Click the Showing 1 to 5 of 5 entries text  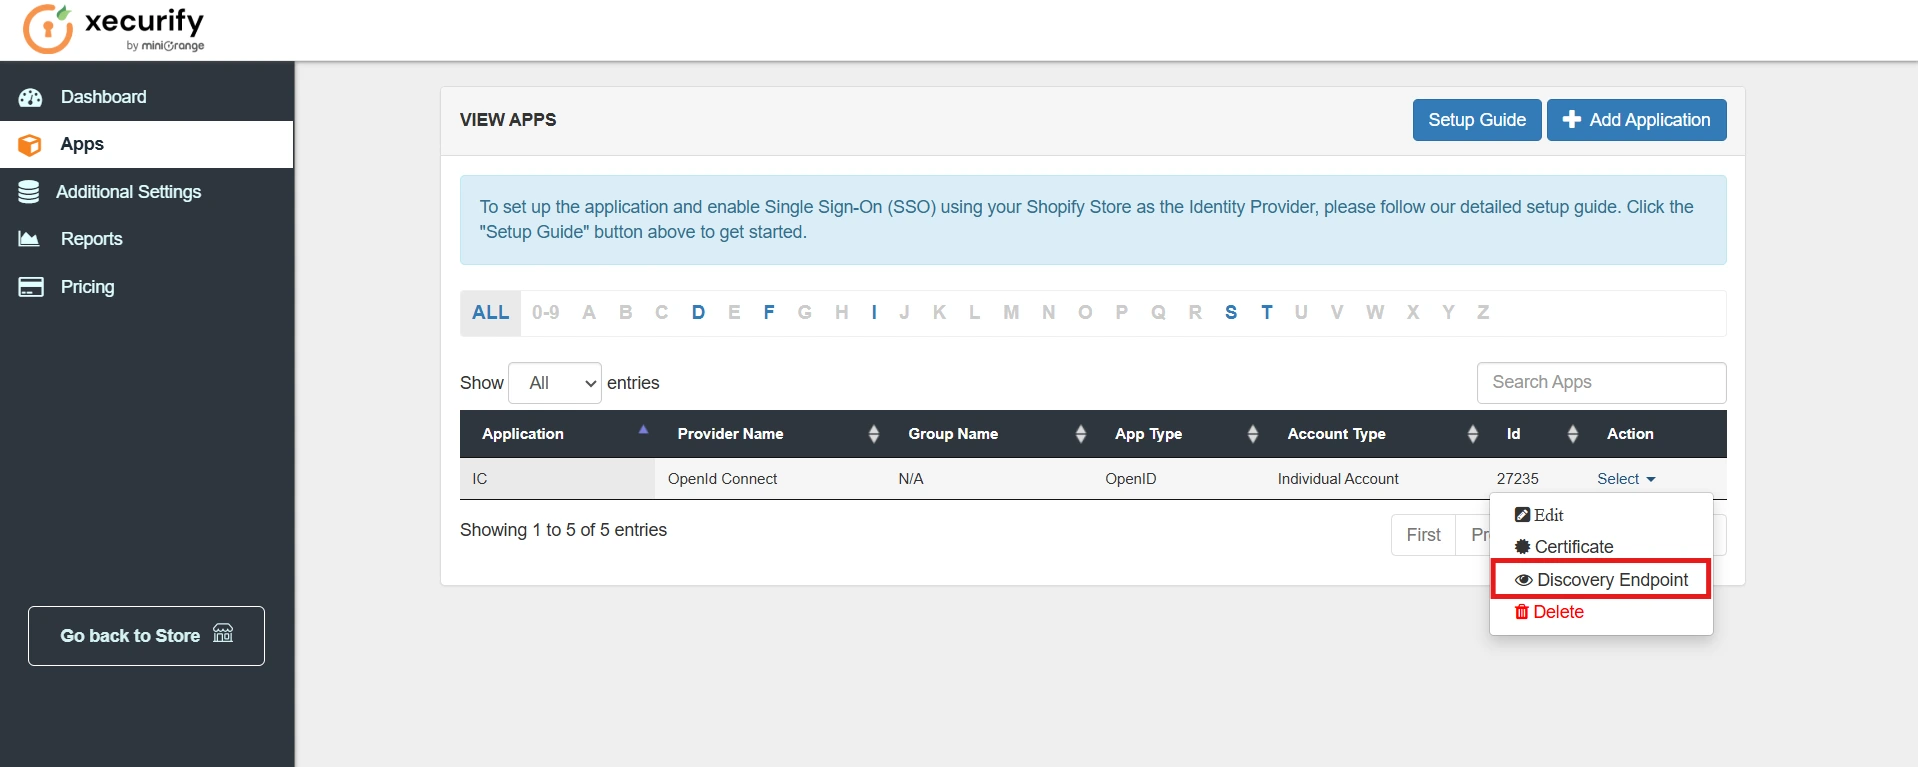pos(563,530)
